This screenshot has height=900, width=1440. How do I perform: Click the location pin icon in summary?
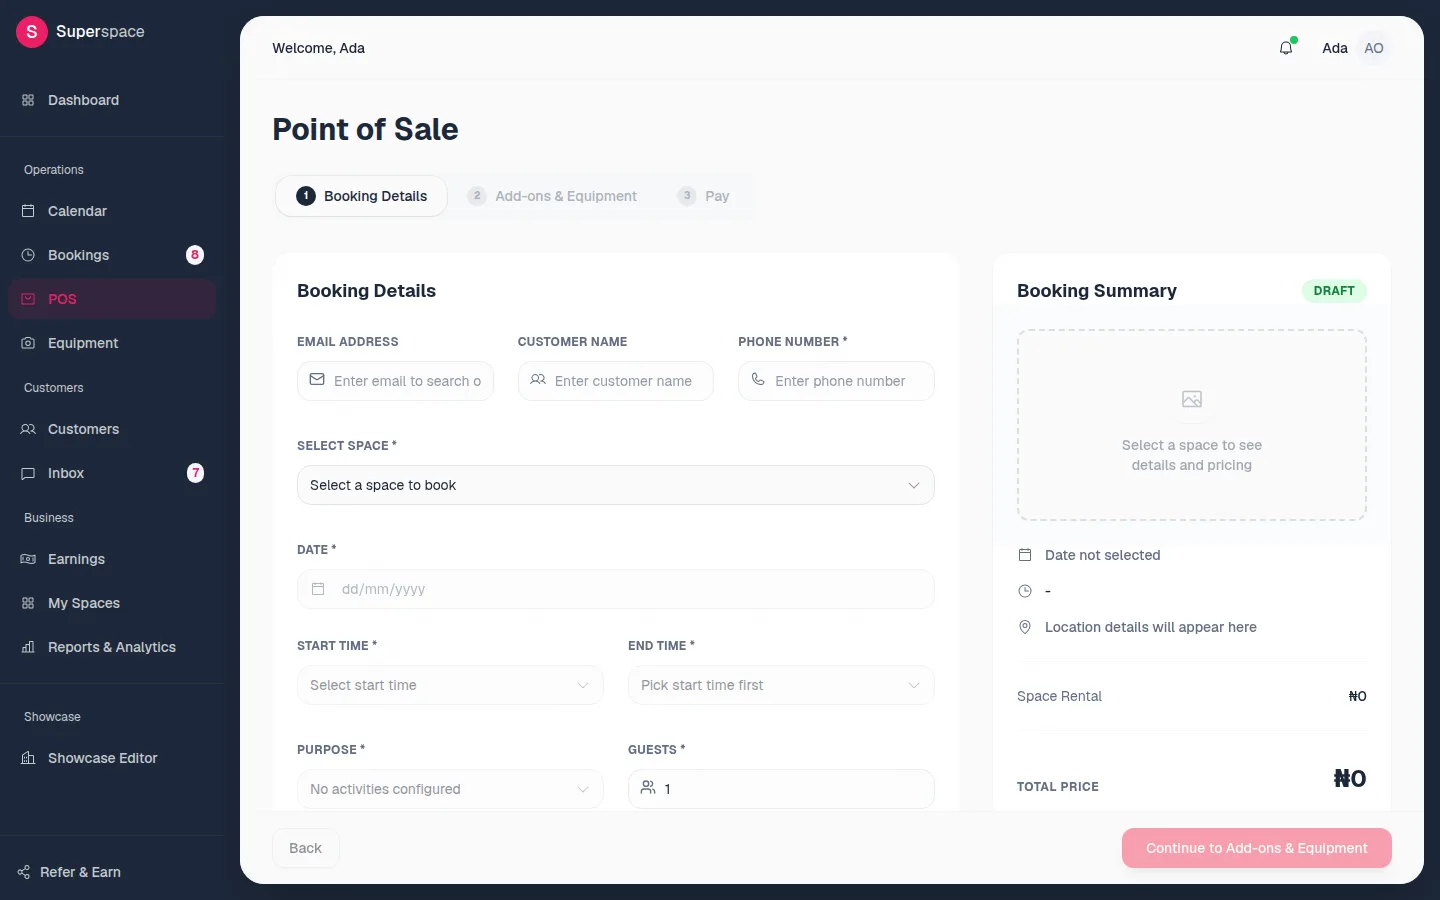tap(1025, 627)
